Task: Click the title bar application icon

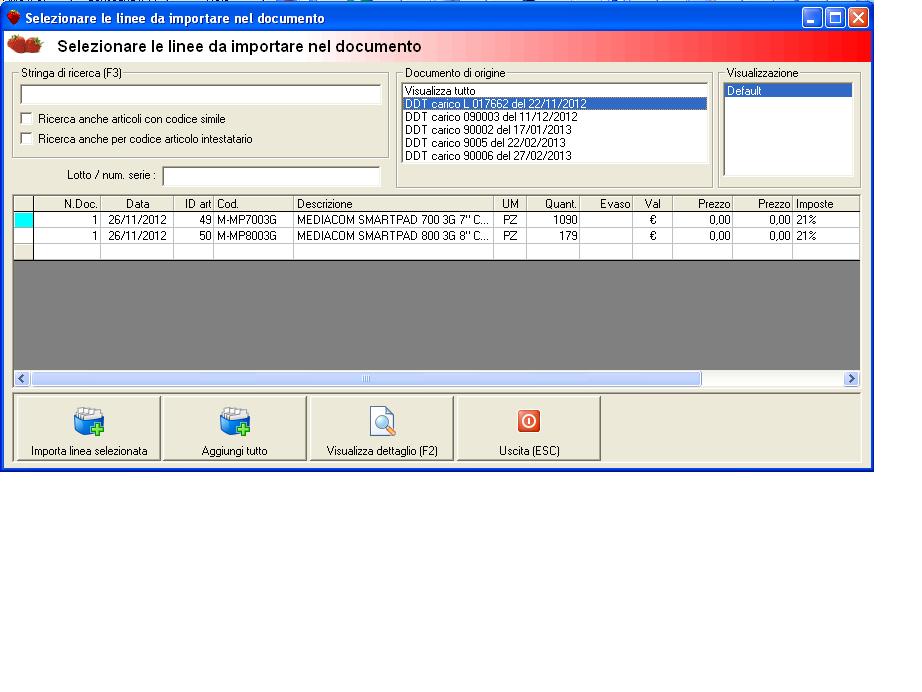Action: click(x=13, y=18)
